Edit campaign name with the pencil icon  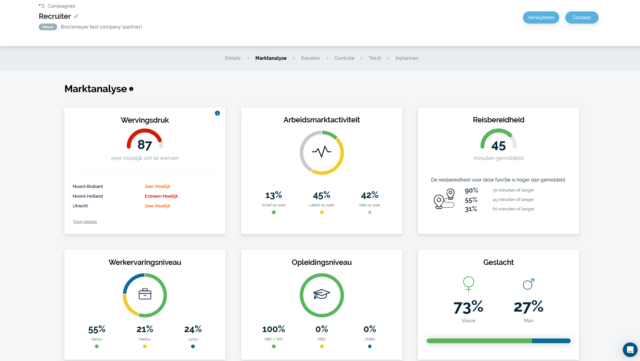click(x=76, y=16)
